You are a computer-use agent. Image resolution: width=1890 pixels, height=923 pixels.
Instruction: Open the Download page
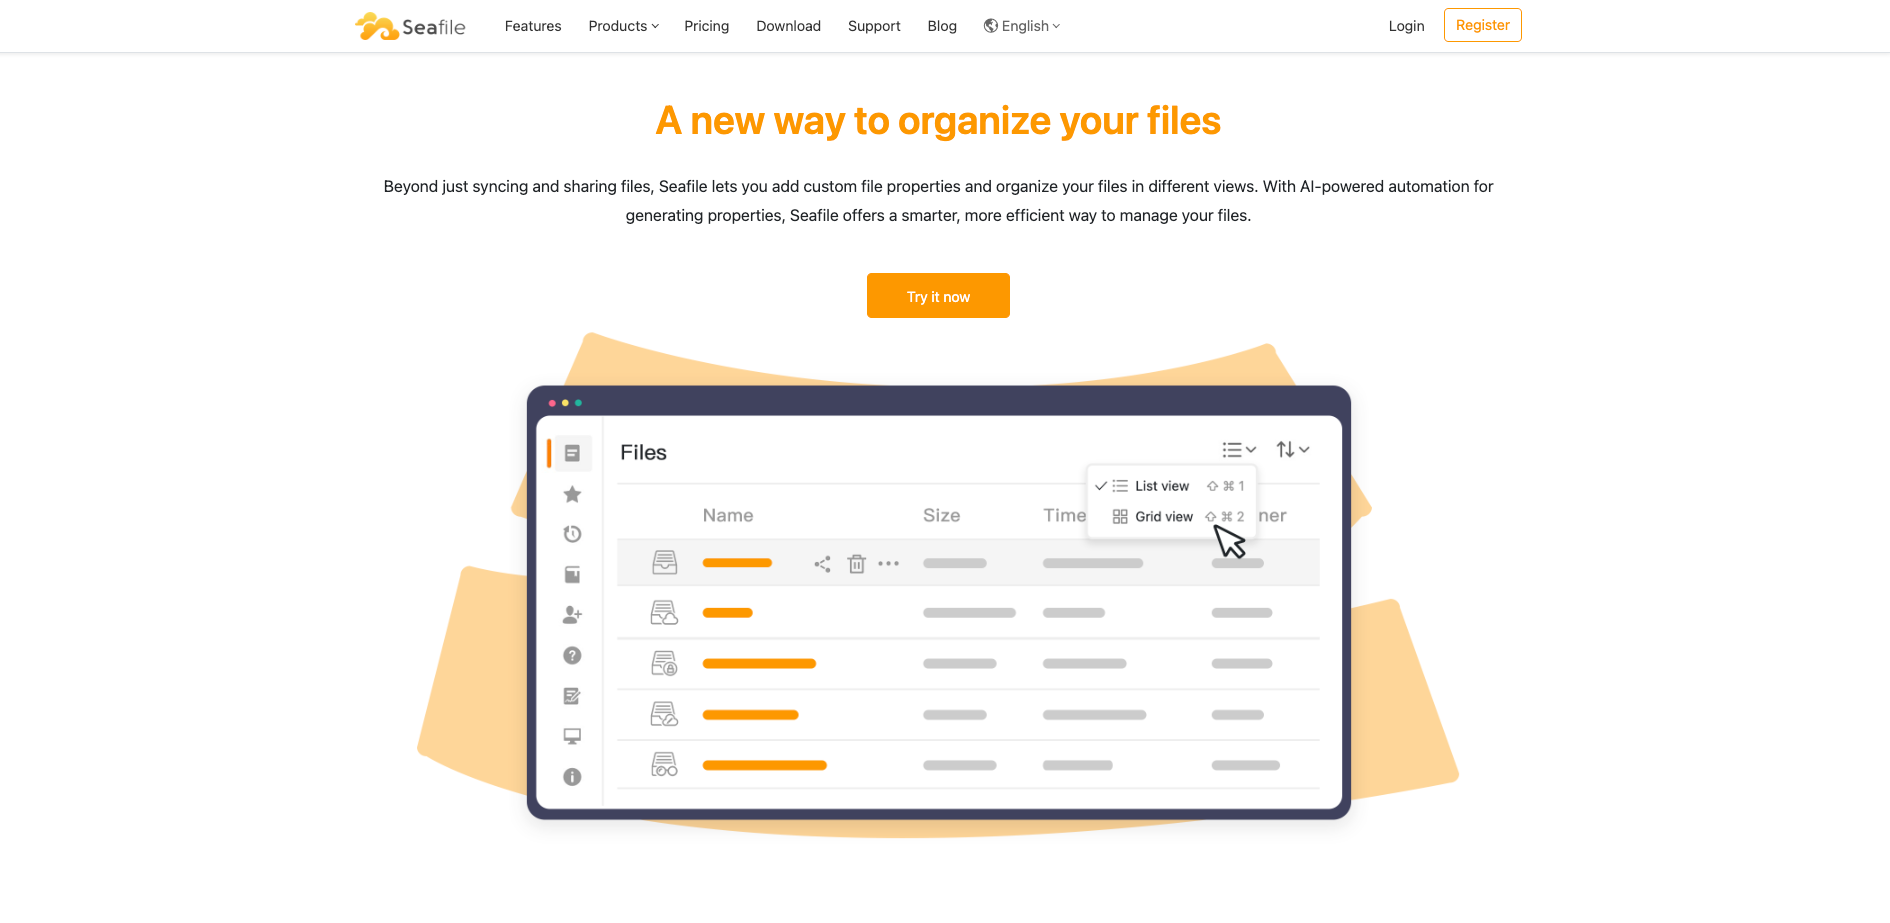click(x=788, y=26)
